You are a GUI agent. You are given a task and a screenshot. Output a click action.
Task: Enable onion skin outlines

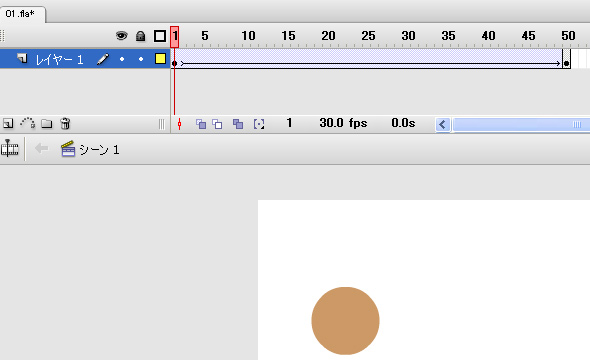[217, 124]
